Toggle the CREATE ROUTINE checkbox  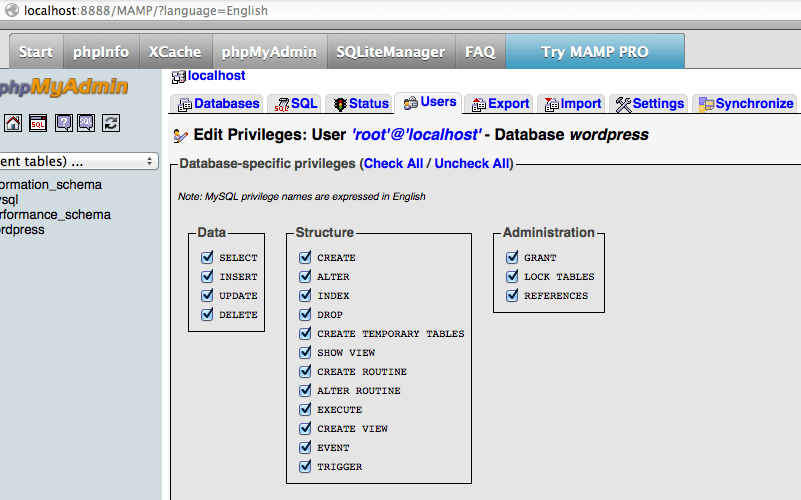[305, 371]
